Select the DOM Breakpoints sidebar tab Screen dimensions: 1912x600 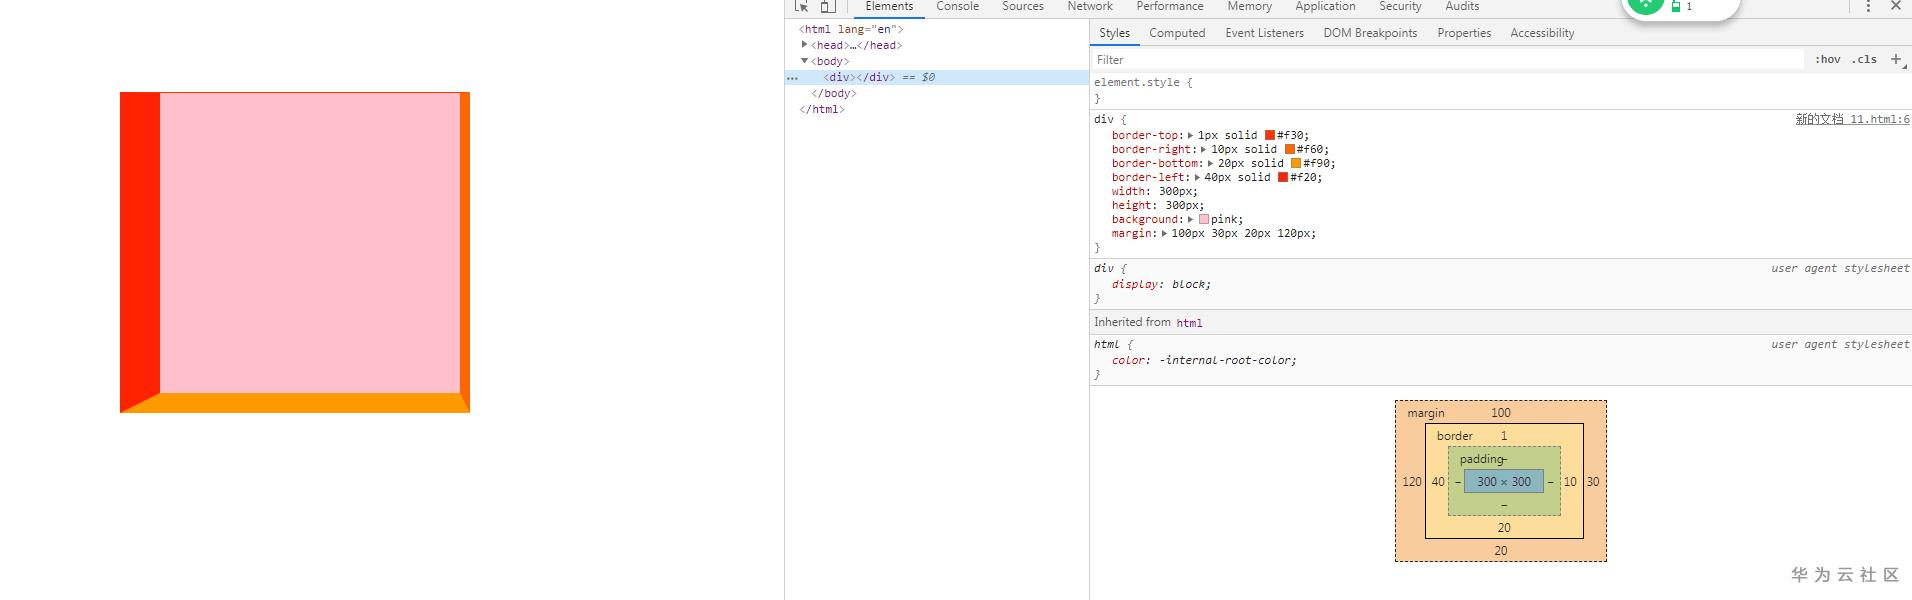(x=1370, y=33)
